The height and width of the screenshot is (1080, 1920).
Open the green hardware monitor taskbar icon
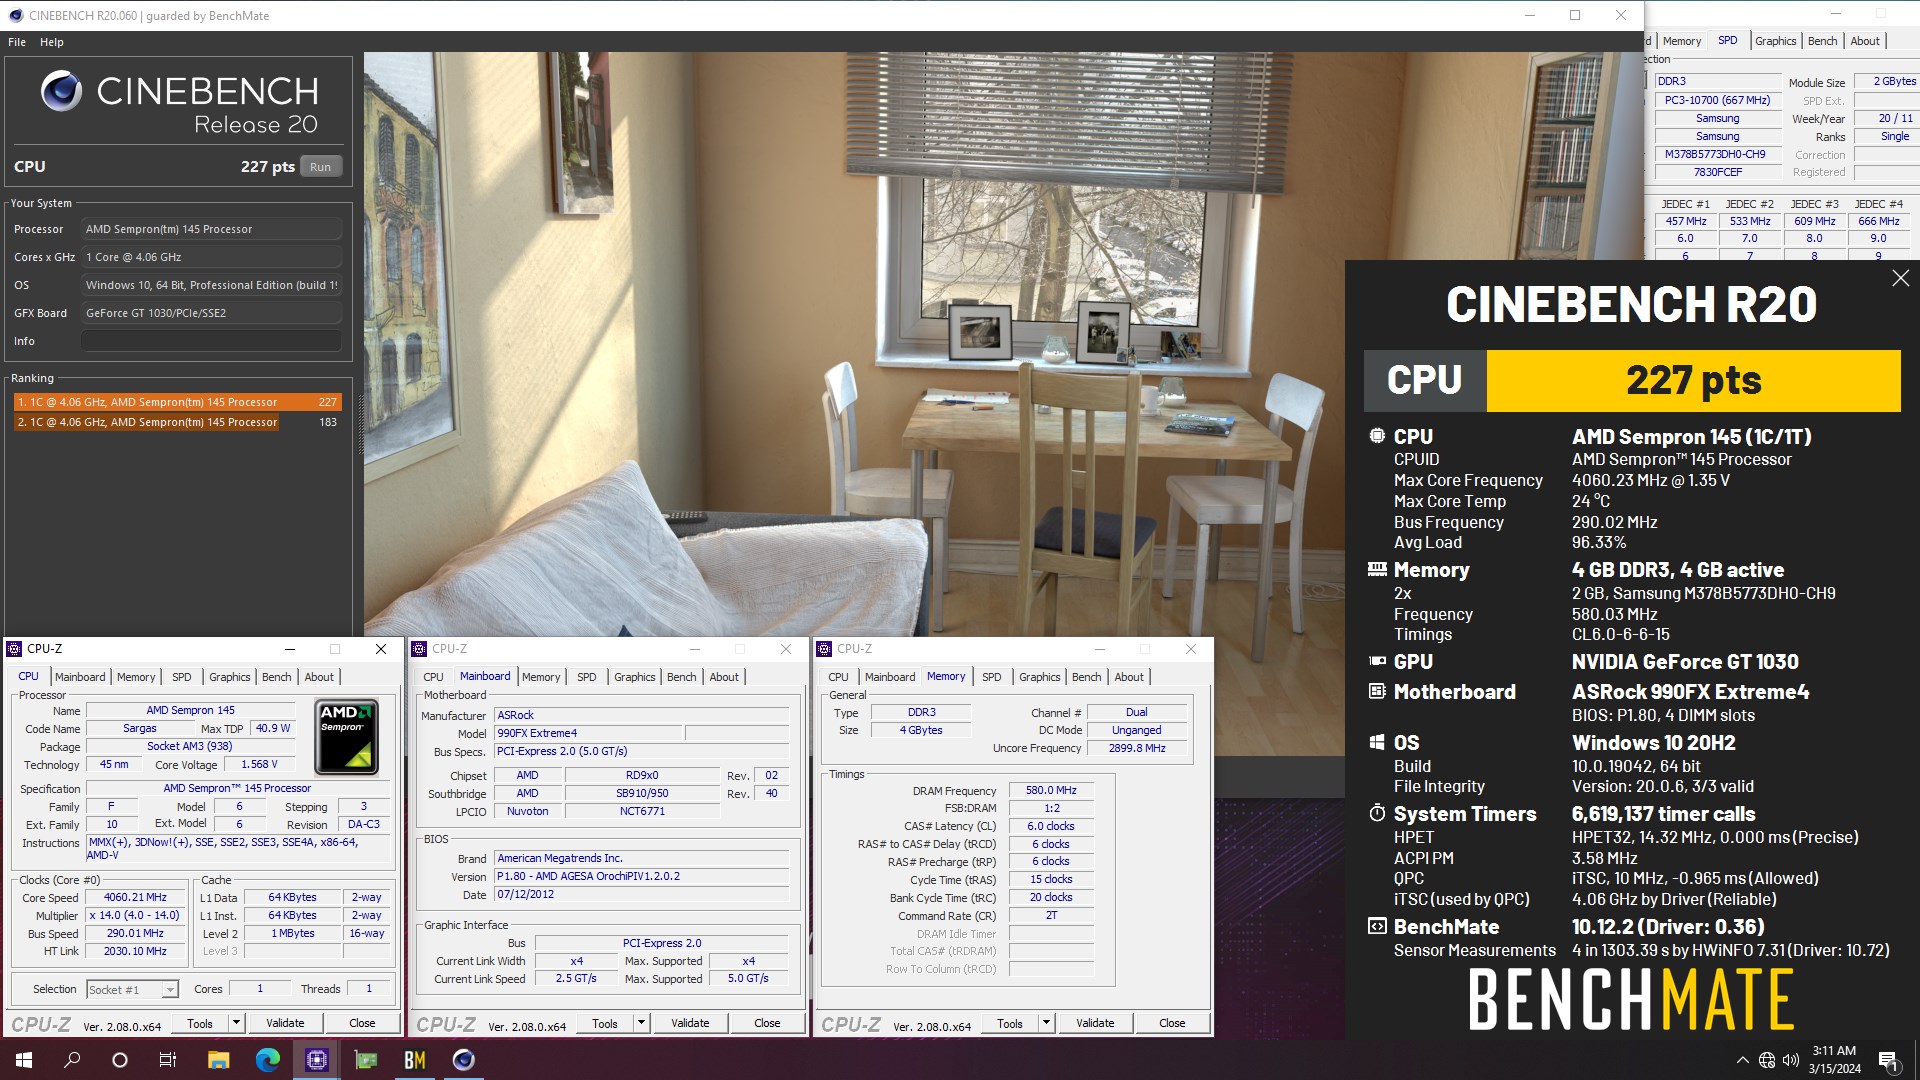click(366, 1060)
